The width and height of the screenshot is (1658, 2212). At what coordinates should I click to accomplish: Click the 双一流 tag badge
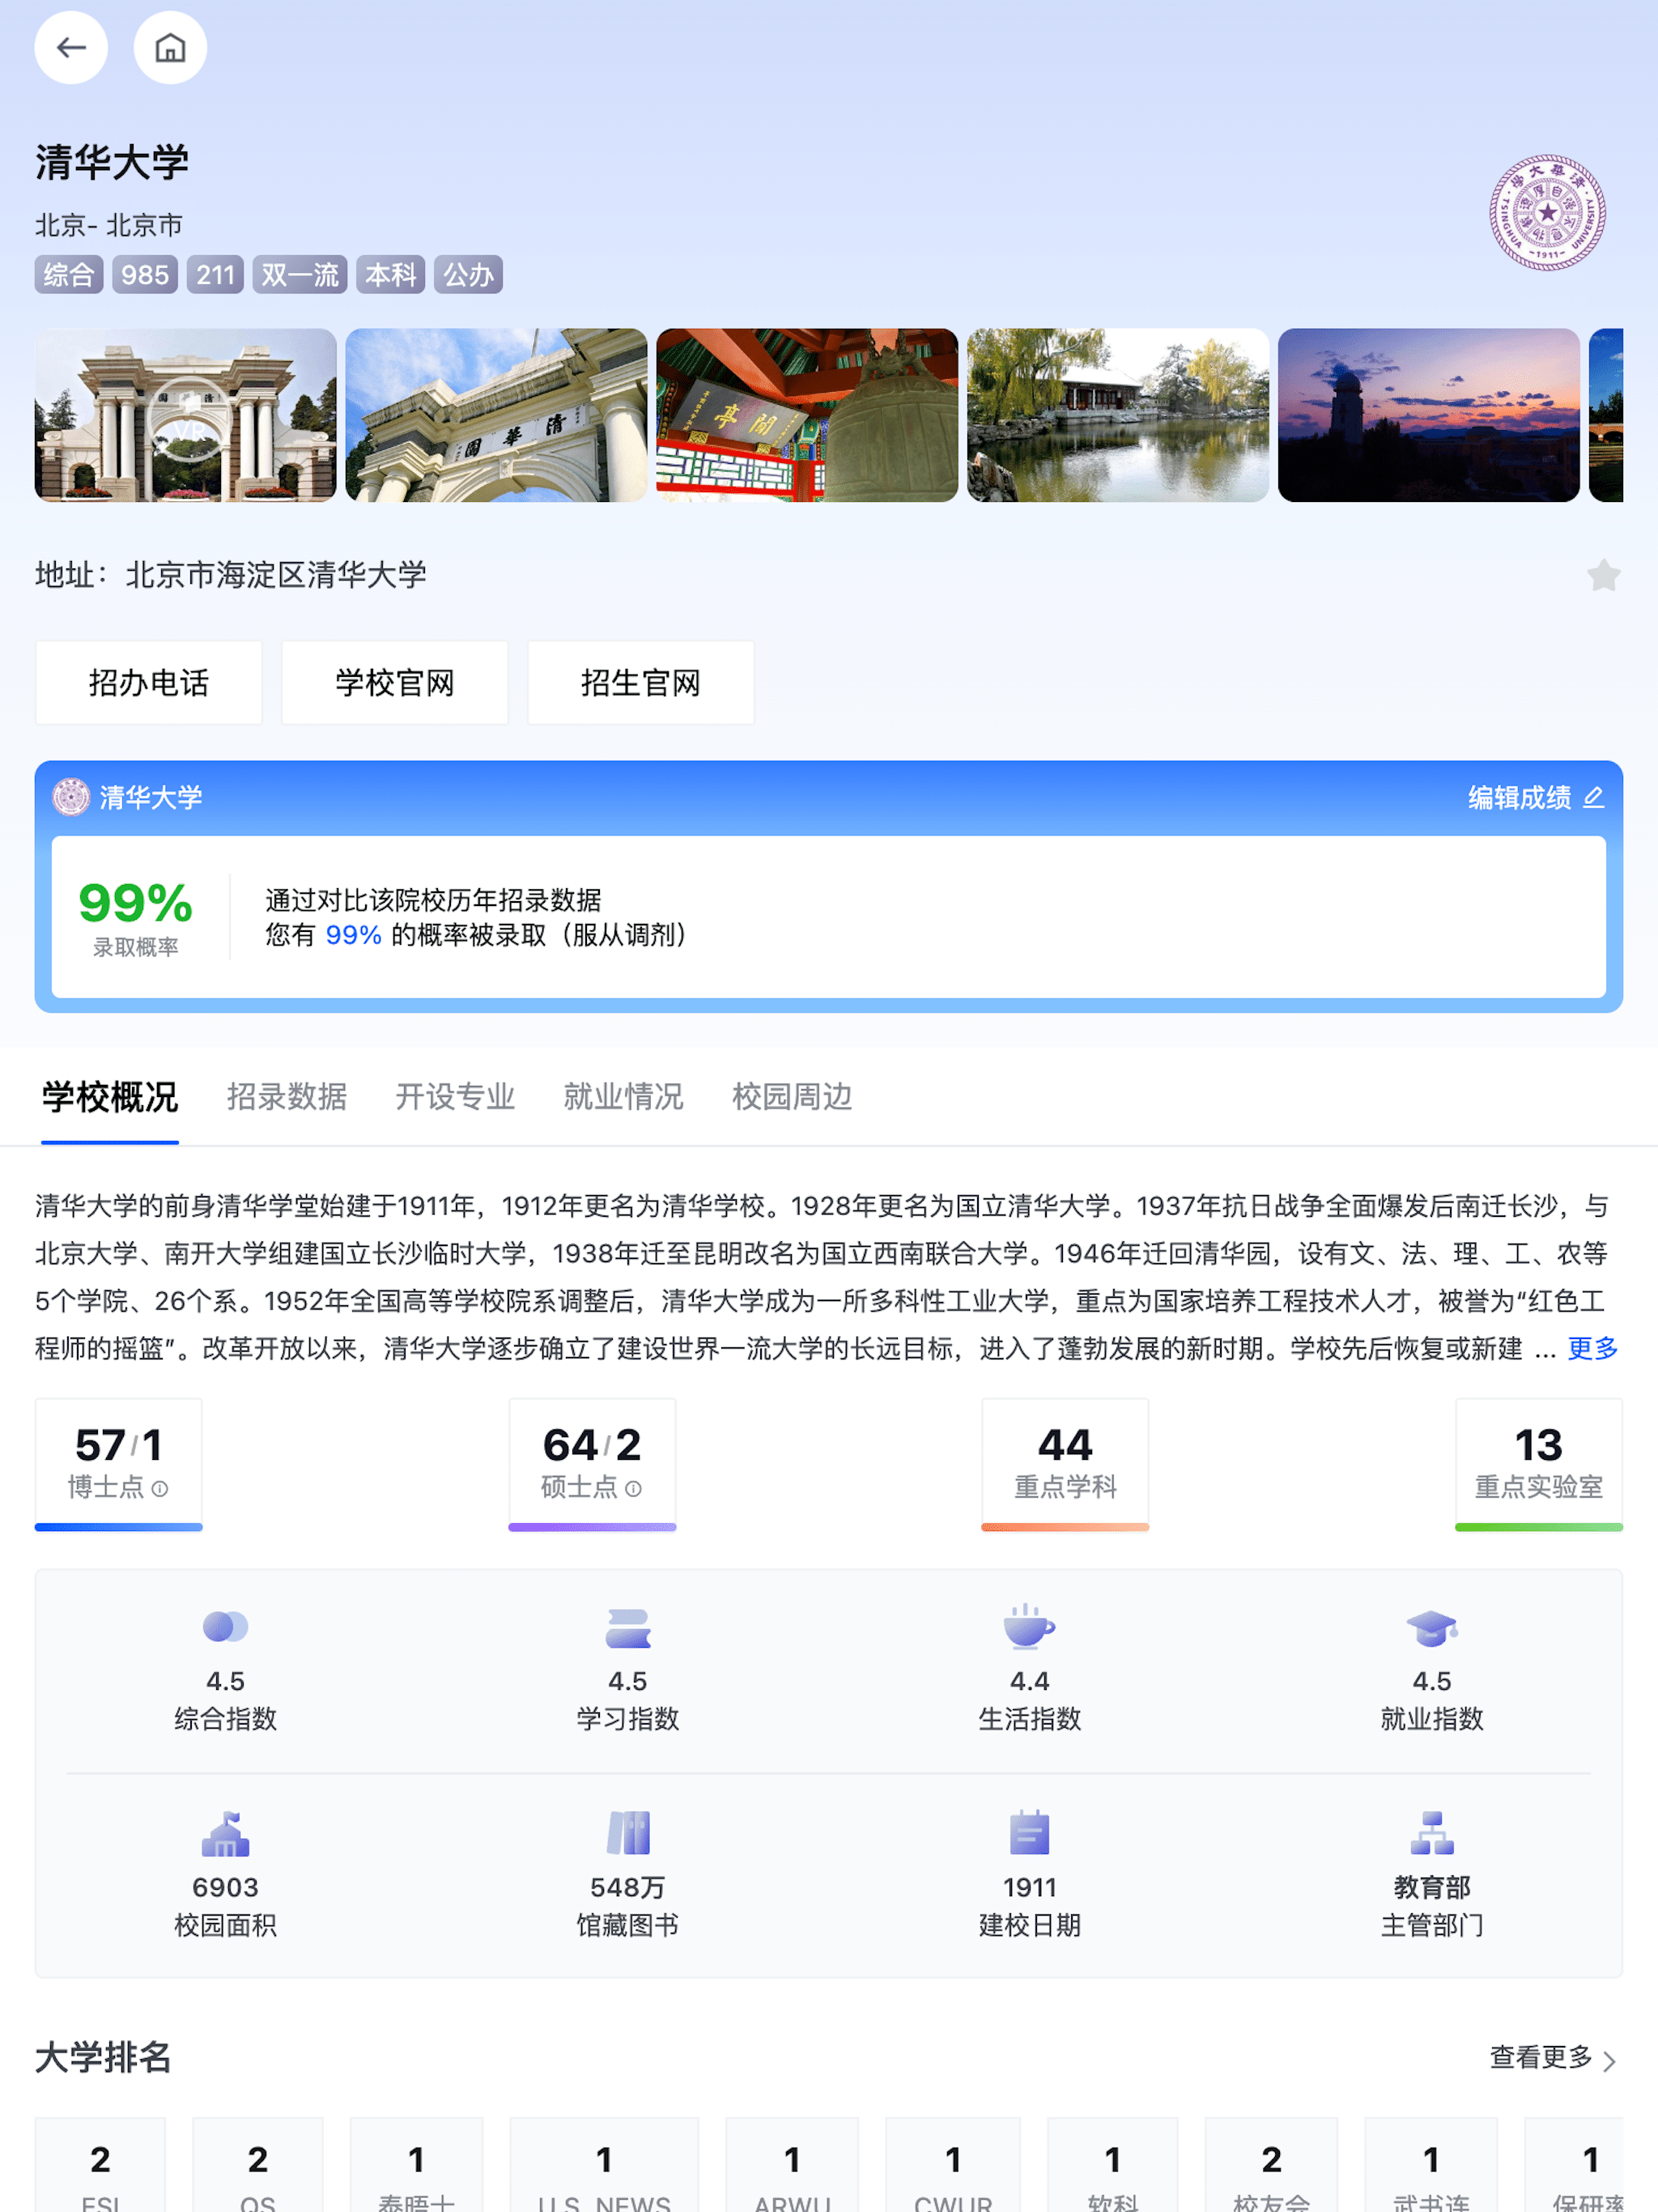(300, 275)
